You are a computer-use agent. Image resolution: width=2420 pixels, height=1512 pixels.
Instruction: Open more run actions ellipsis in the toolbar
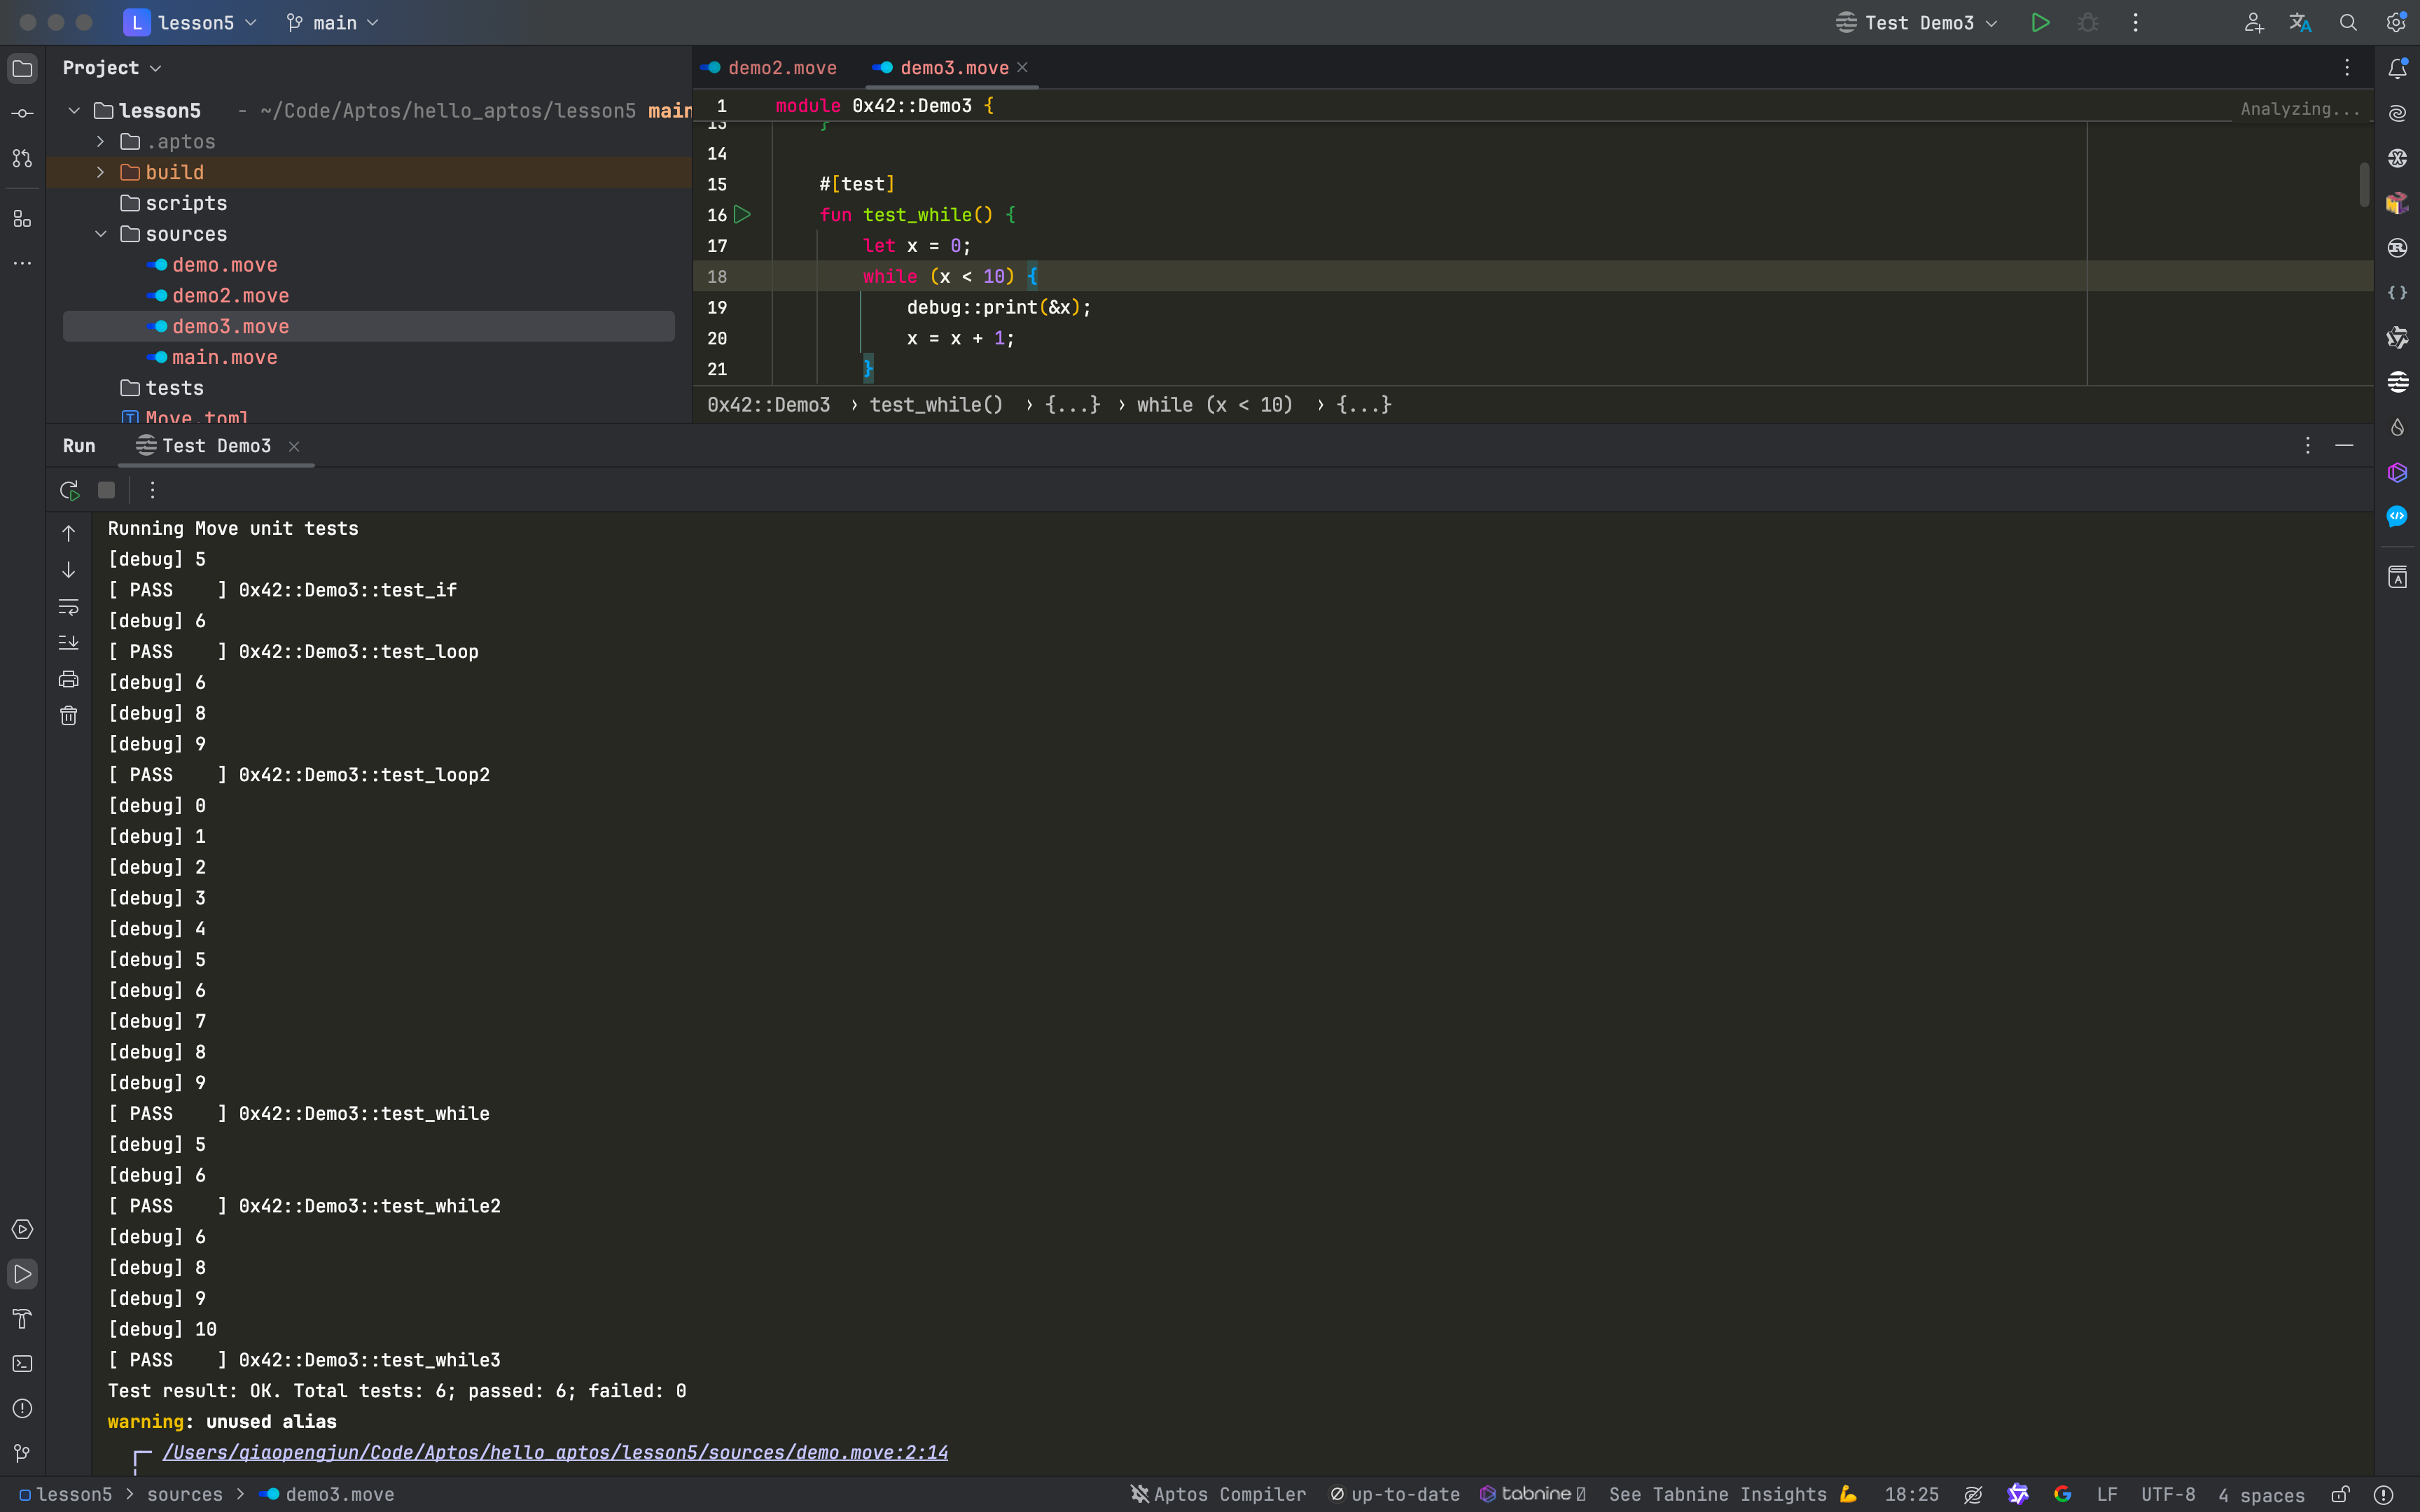[x=2135, y=22]
